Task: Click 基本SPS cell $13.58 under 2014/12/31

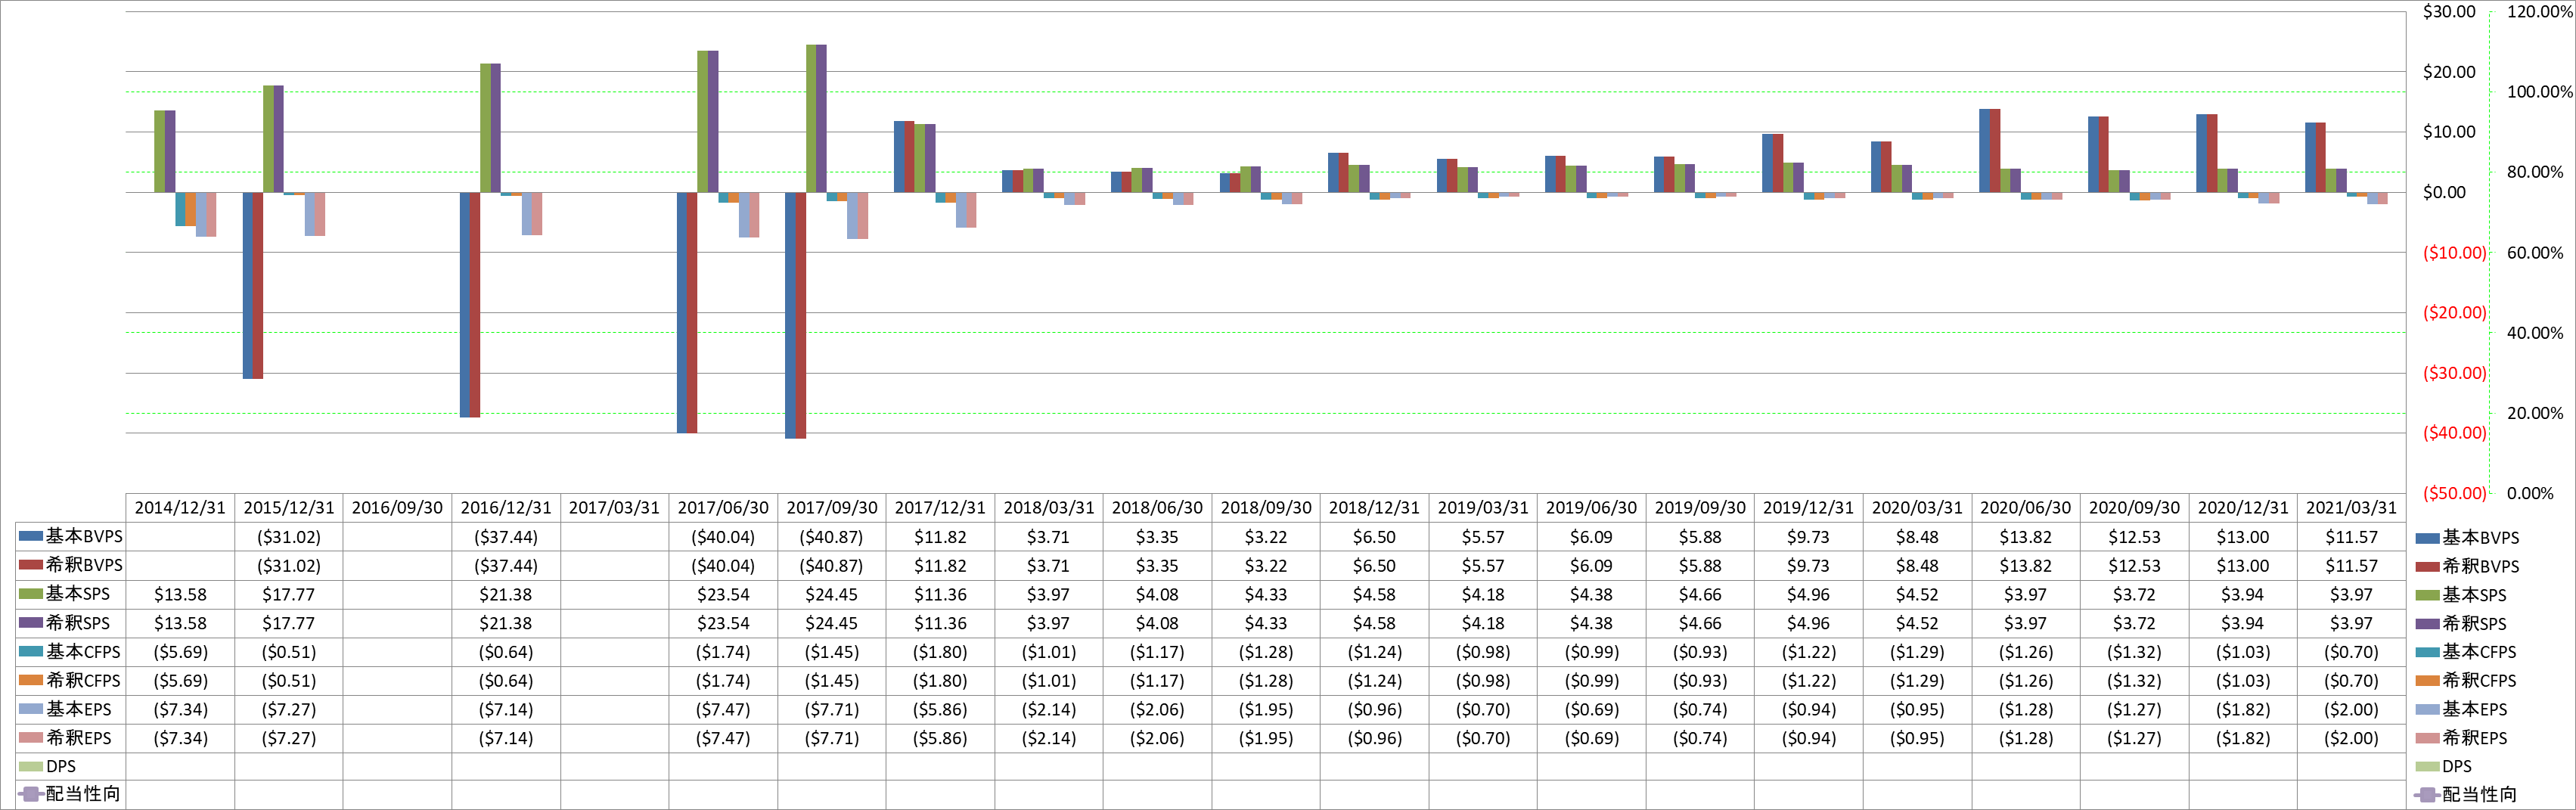Action: pos(180,594)
